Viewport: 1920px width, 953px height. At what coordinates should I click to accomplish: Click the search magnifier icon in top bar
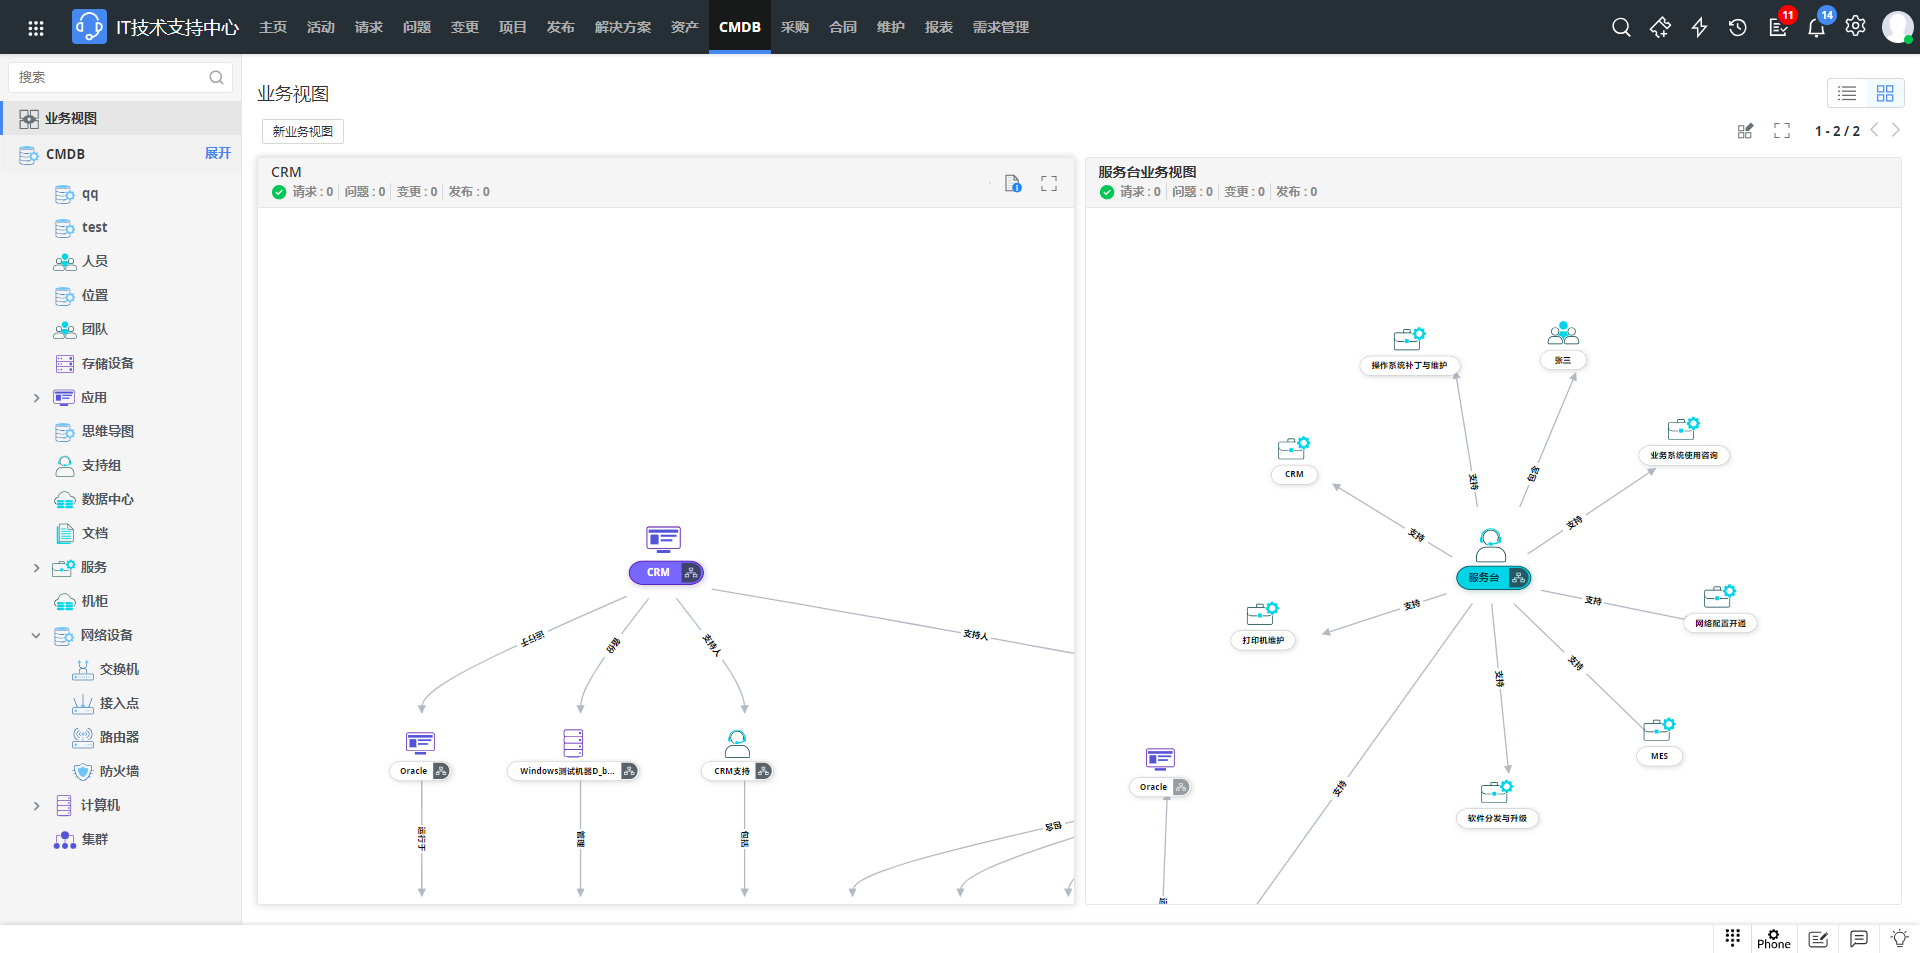coord(1621,27)
